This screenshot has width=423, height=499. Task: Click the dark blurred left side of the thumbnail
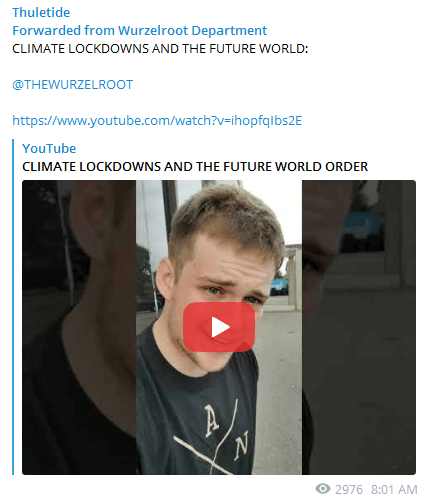tap(79, 327)
